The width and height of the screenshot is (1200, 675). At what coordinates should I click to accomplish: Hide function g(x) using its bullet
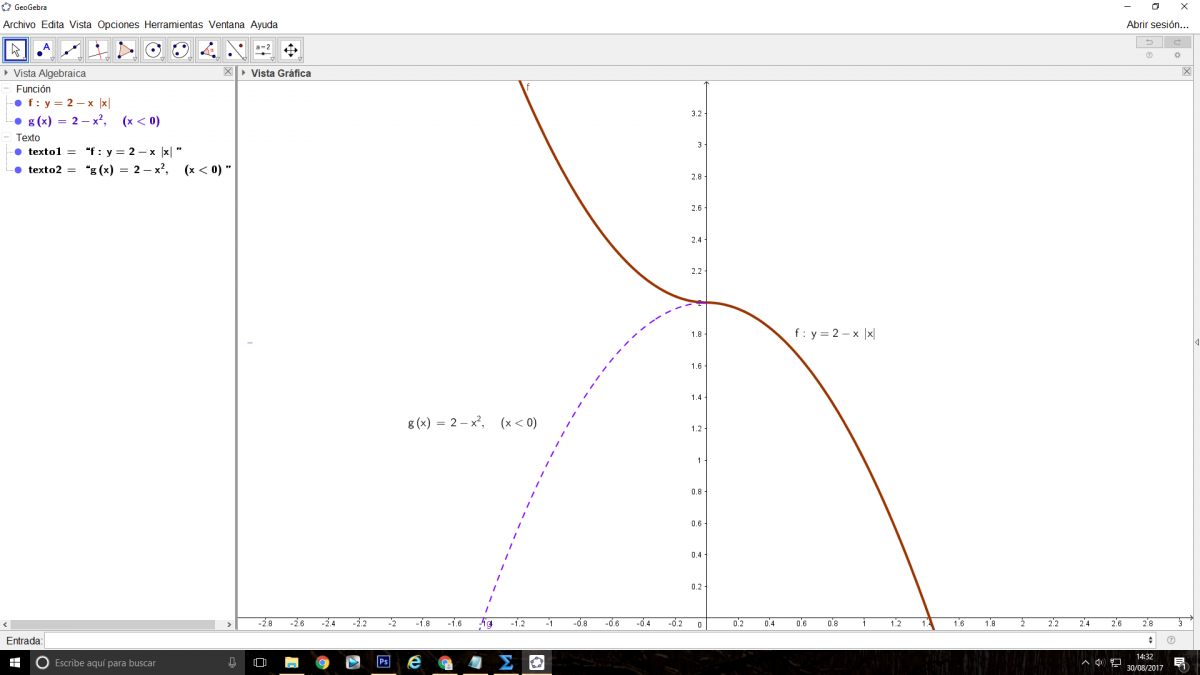click(18, 121)
